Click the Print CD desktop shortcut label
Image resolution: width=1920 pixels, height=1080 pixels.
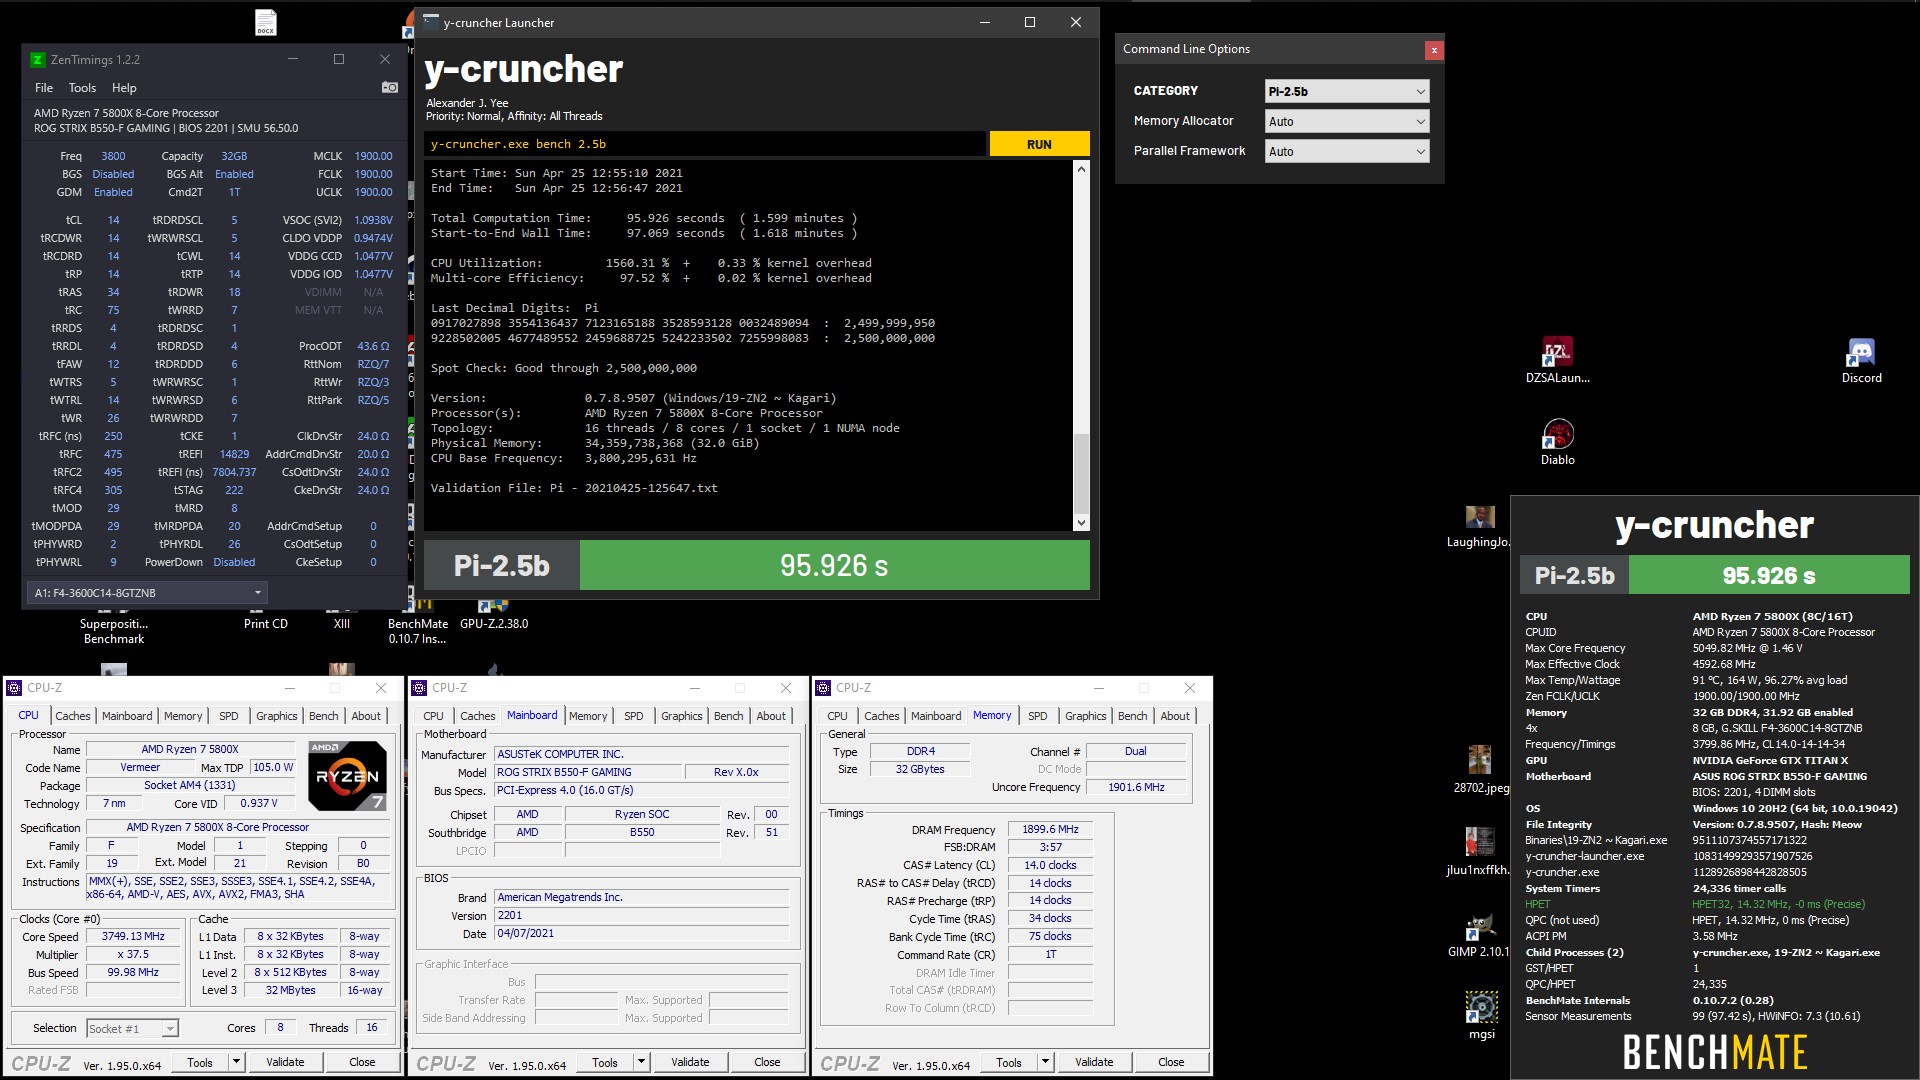click(x=265, y=624)
